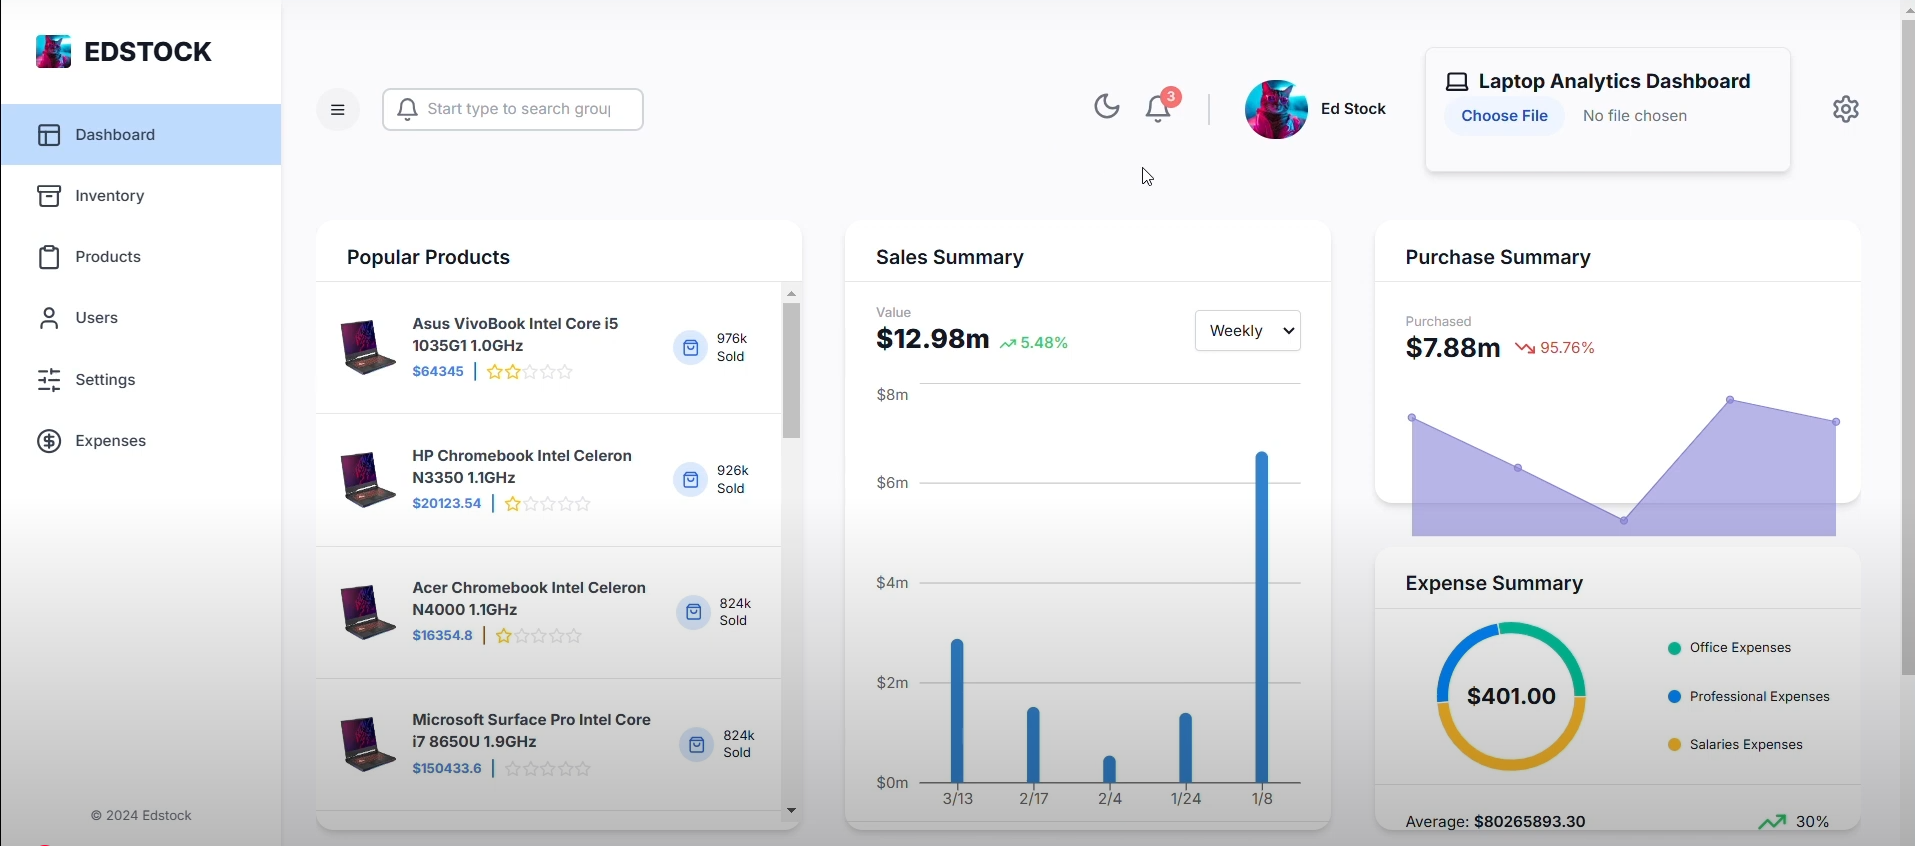Image resolution: width=1915 pixels, height=846 pixels.
Task: Open Products page in sidebar
Action: (x=141, y=257)
